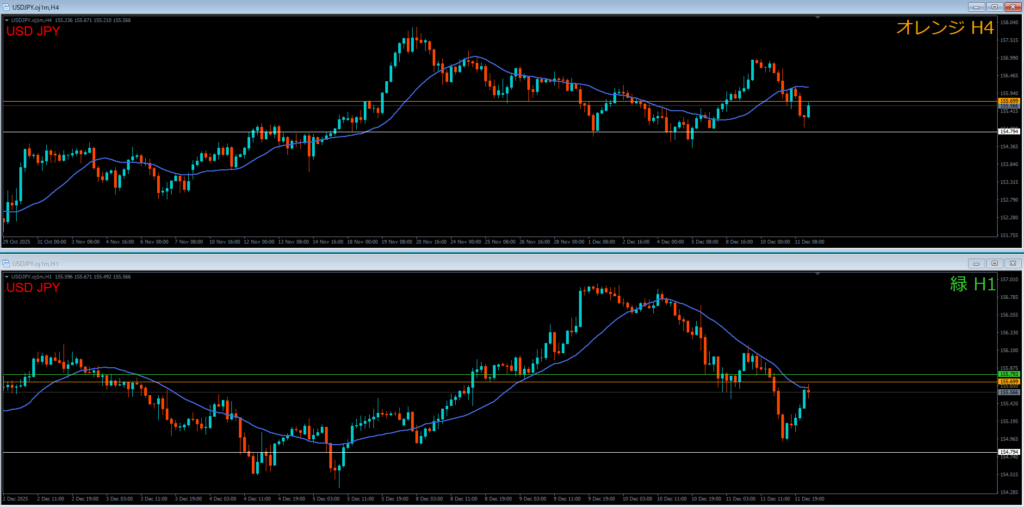Screen dimensions: 1024x507
Task: Click the OHLC info line in the H4 chart
Action: point(72,20)
